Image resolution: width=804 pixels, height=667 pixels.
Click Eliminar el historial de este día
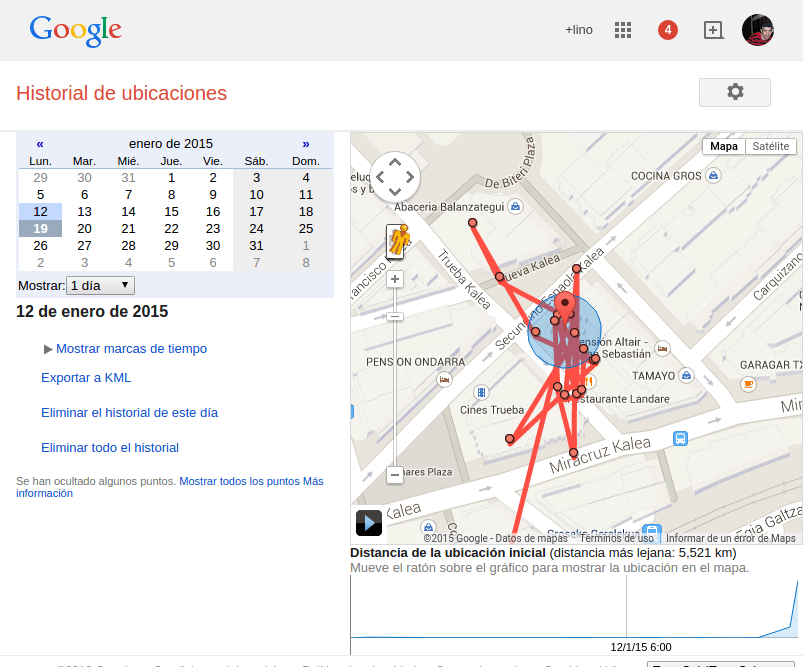point(129,413)
